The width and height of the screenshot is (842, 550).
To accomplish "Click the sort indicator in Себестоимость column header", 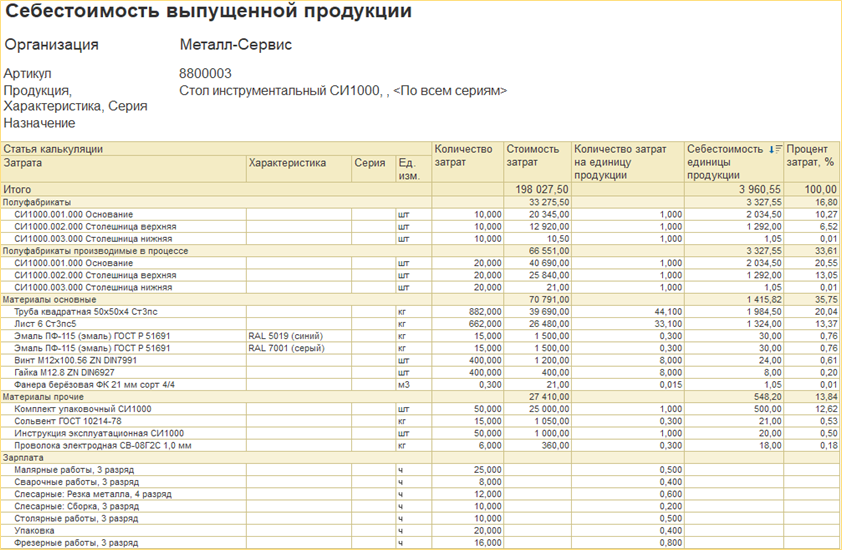I will coord(775,149).
